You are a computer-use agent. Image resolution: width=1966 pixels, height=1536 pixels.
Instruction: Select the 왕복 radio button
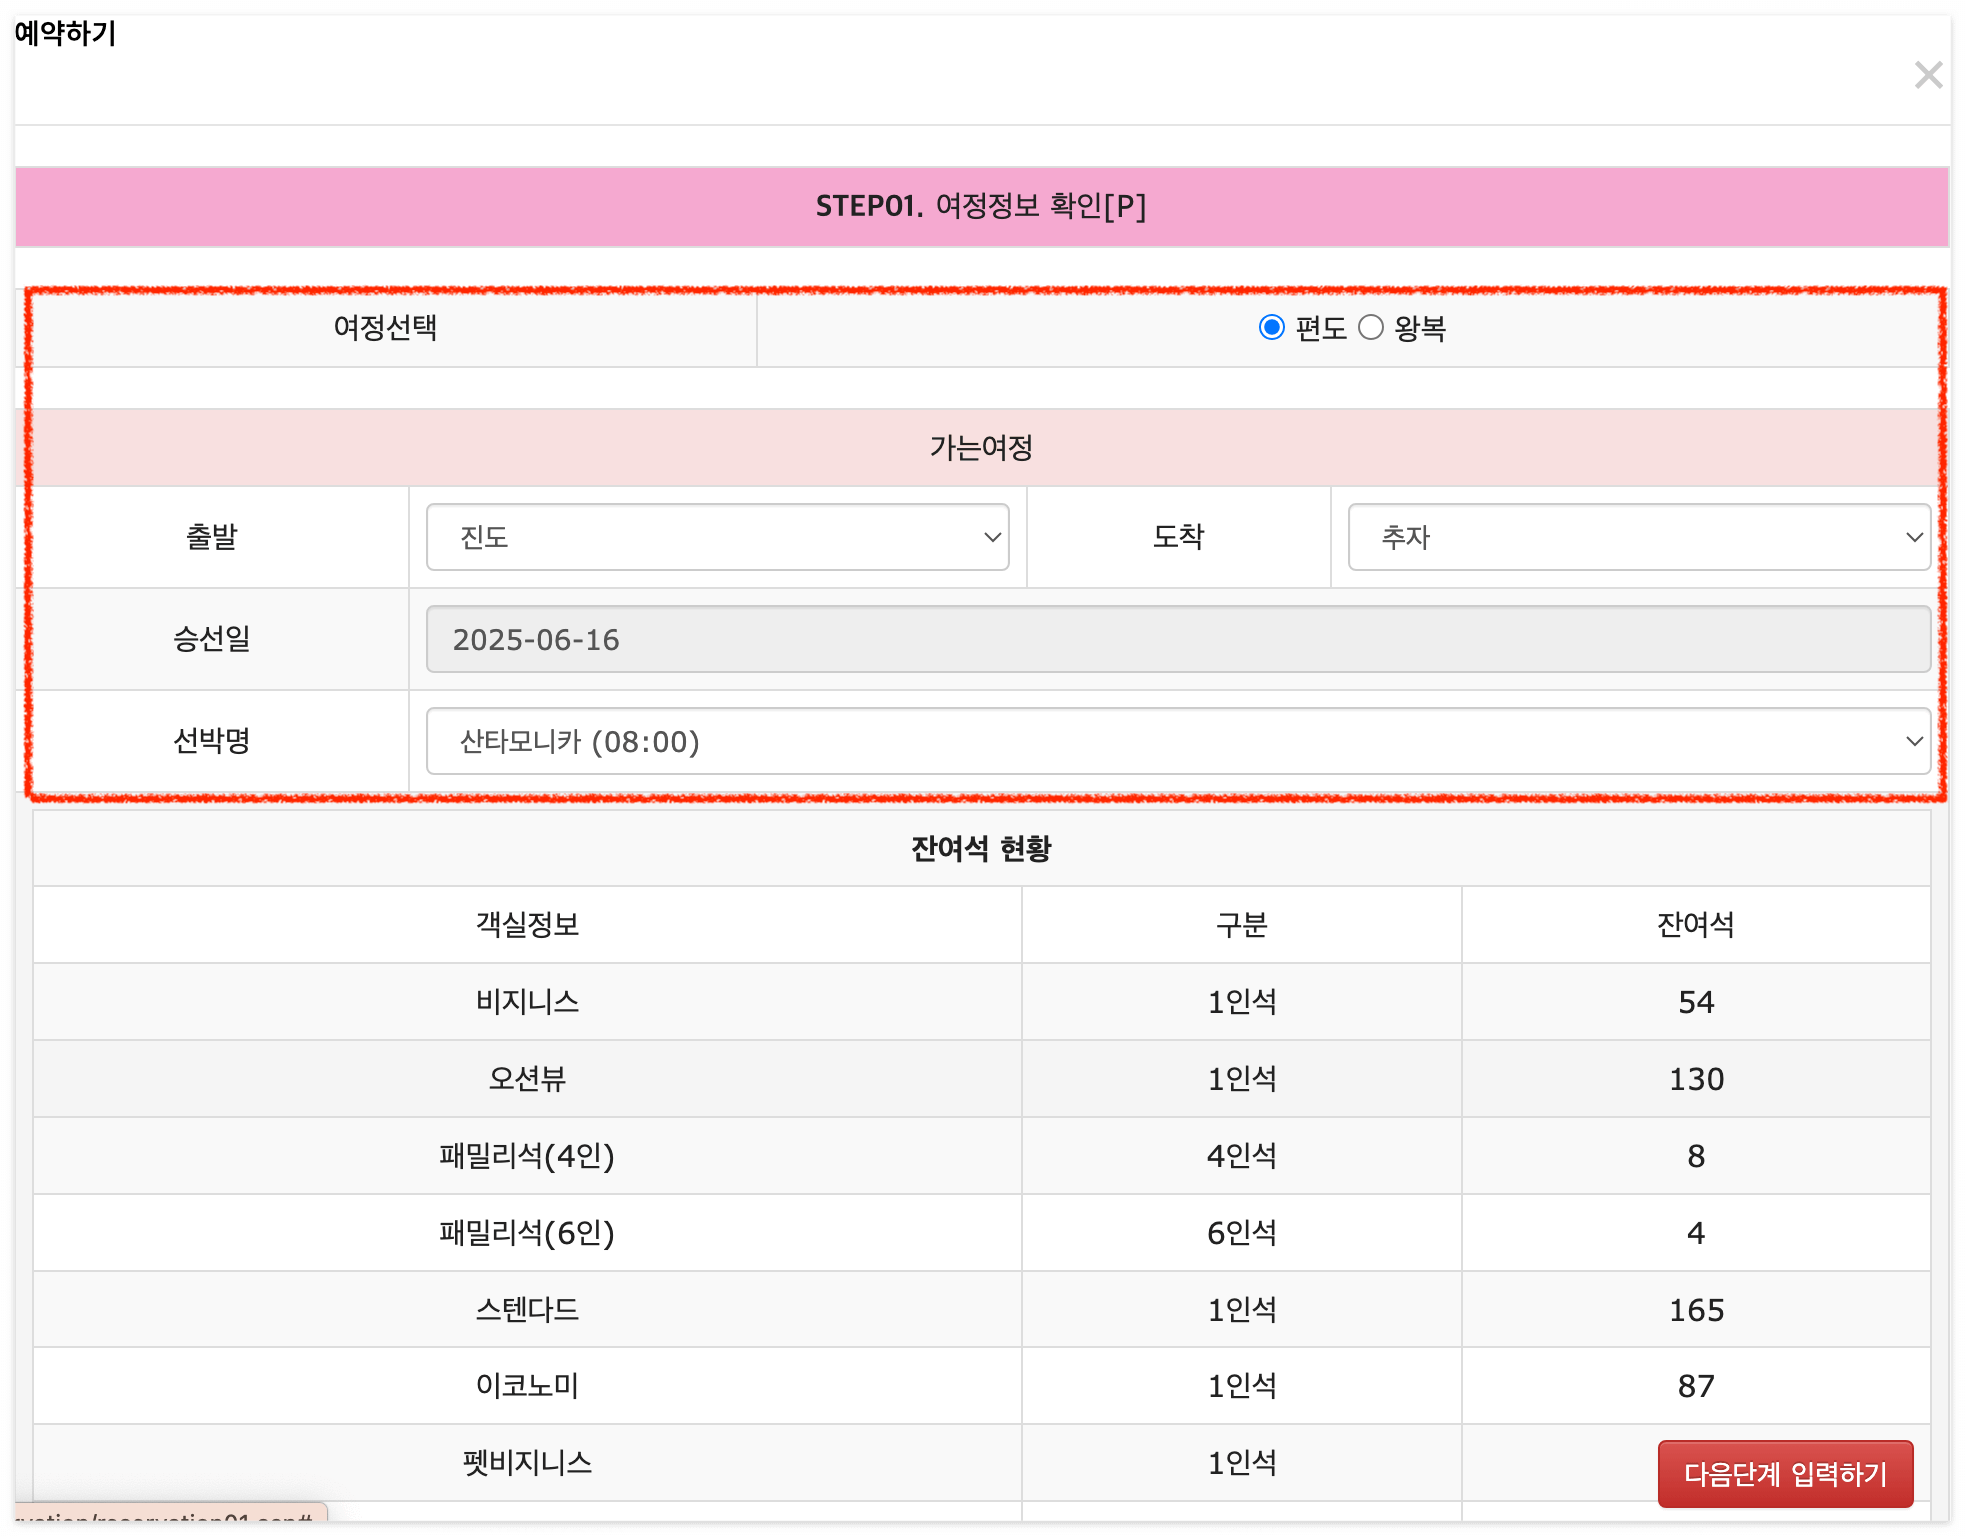coord(1370,328)
